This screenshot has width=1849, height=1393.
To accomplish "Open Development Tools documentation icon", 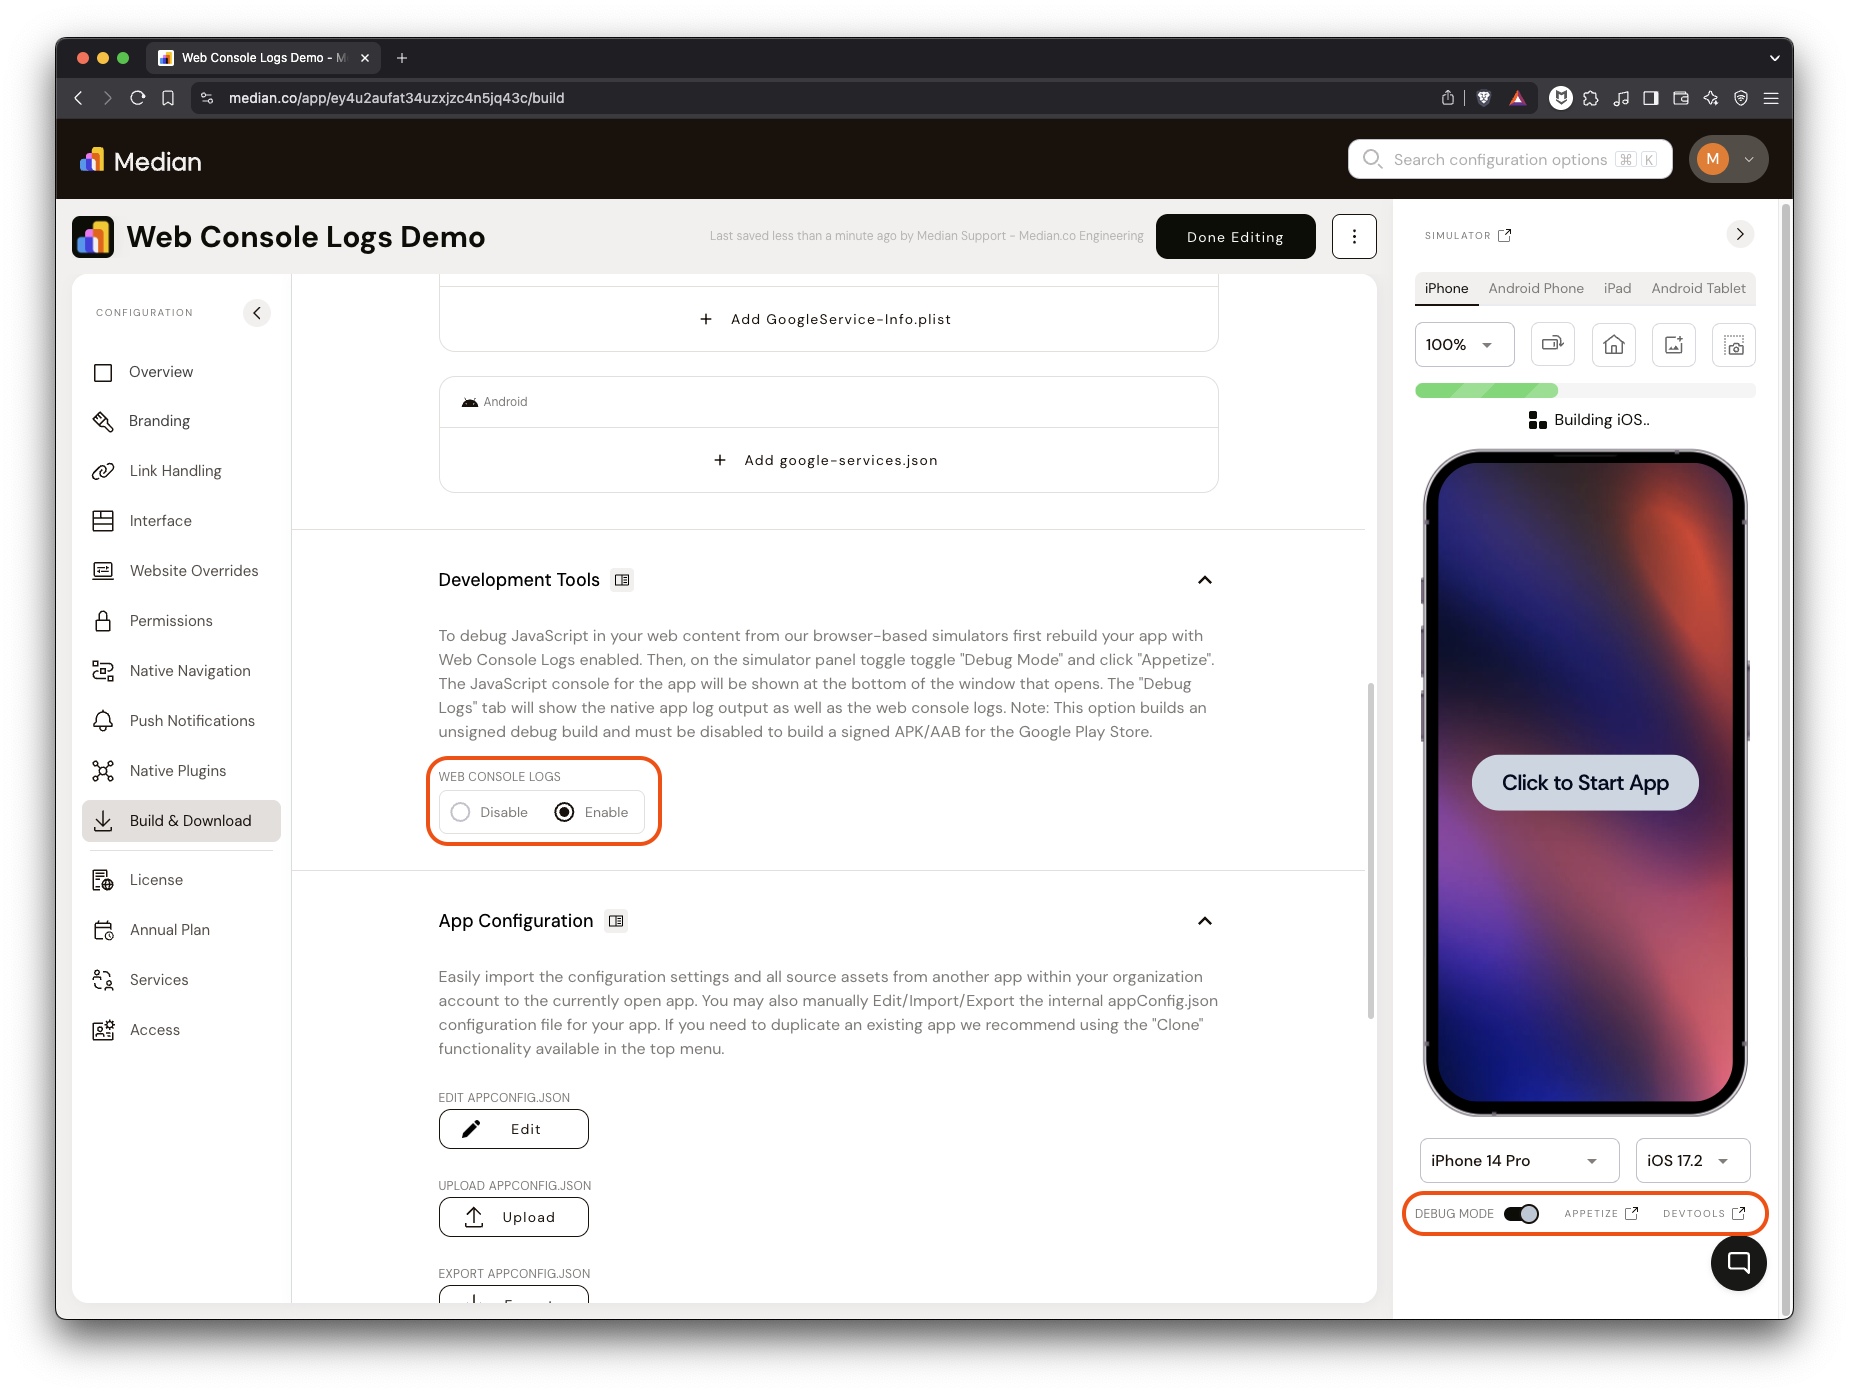I will [x=622, y=580].
